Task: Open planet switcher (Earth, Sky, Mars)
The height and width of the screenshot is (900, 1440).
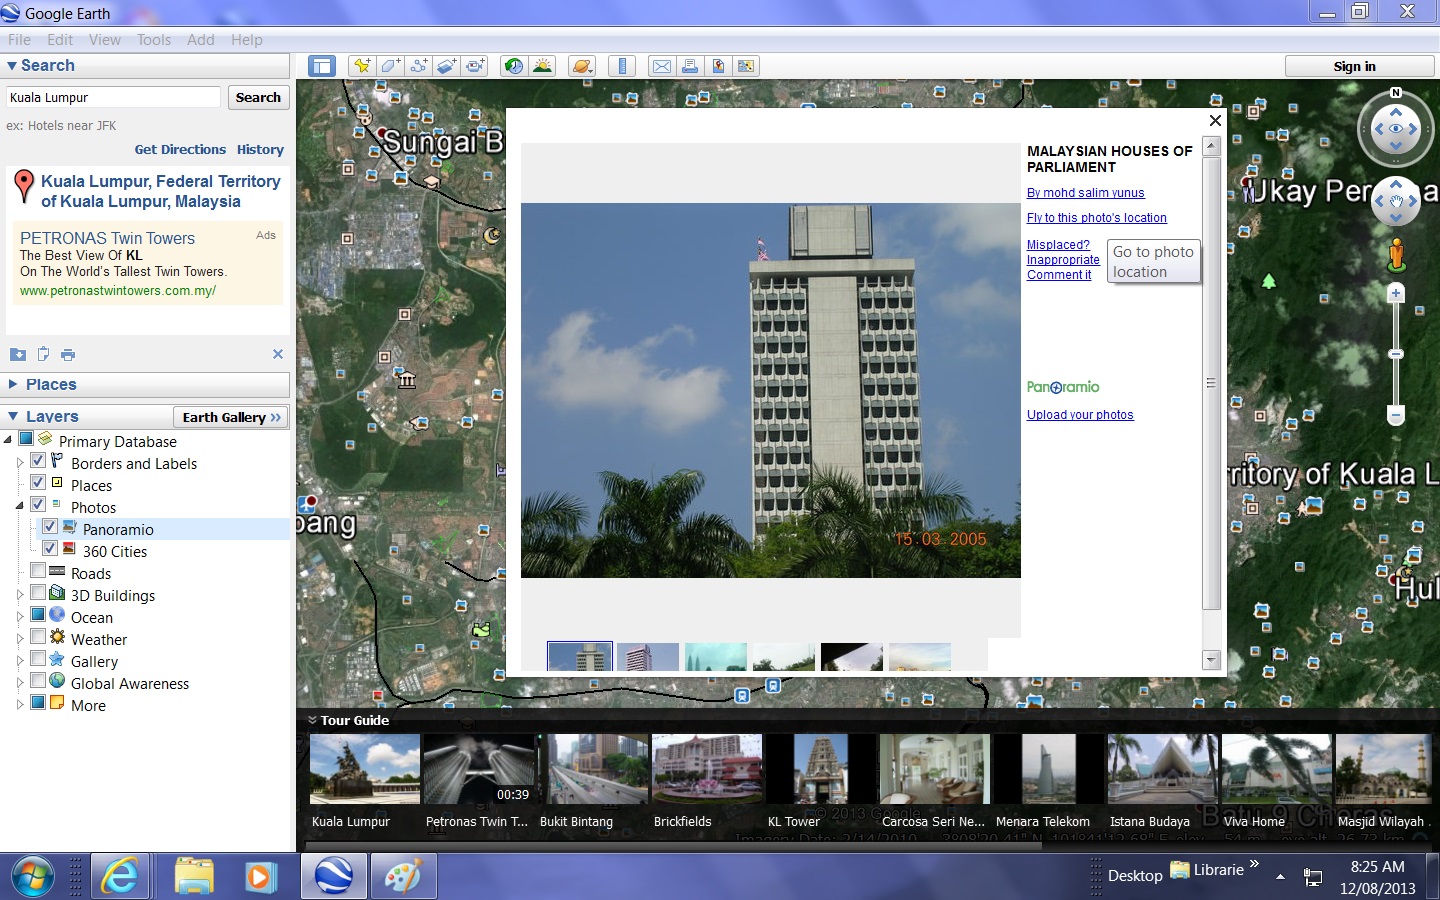Action: pos(582,66)
